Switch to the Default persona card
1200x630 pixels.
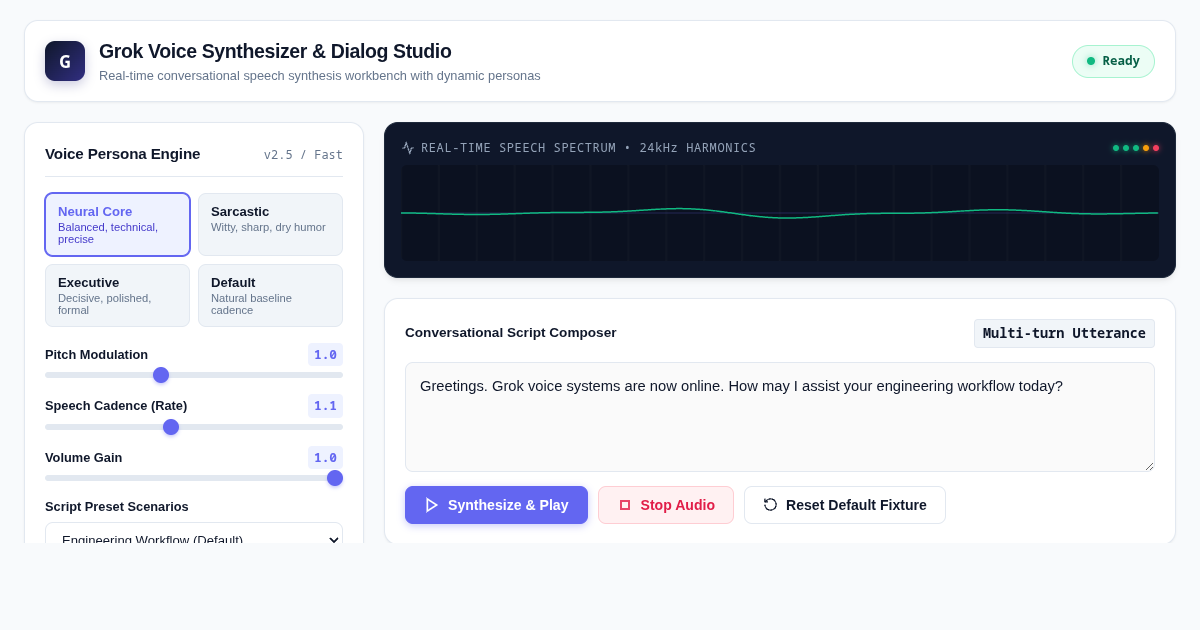point(270,296)
